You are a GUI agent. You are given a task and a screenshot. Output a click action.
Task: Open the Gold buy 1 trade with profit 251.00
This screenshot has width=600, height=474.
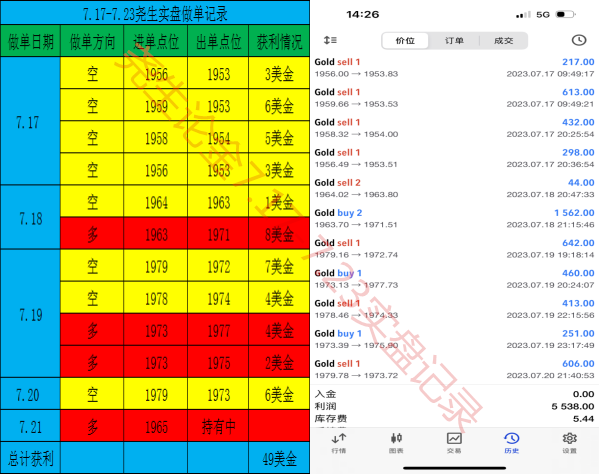click(x=454, y=339)
